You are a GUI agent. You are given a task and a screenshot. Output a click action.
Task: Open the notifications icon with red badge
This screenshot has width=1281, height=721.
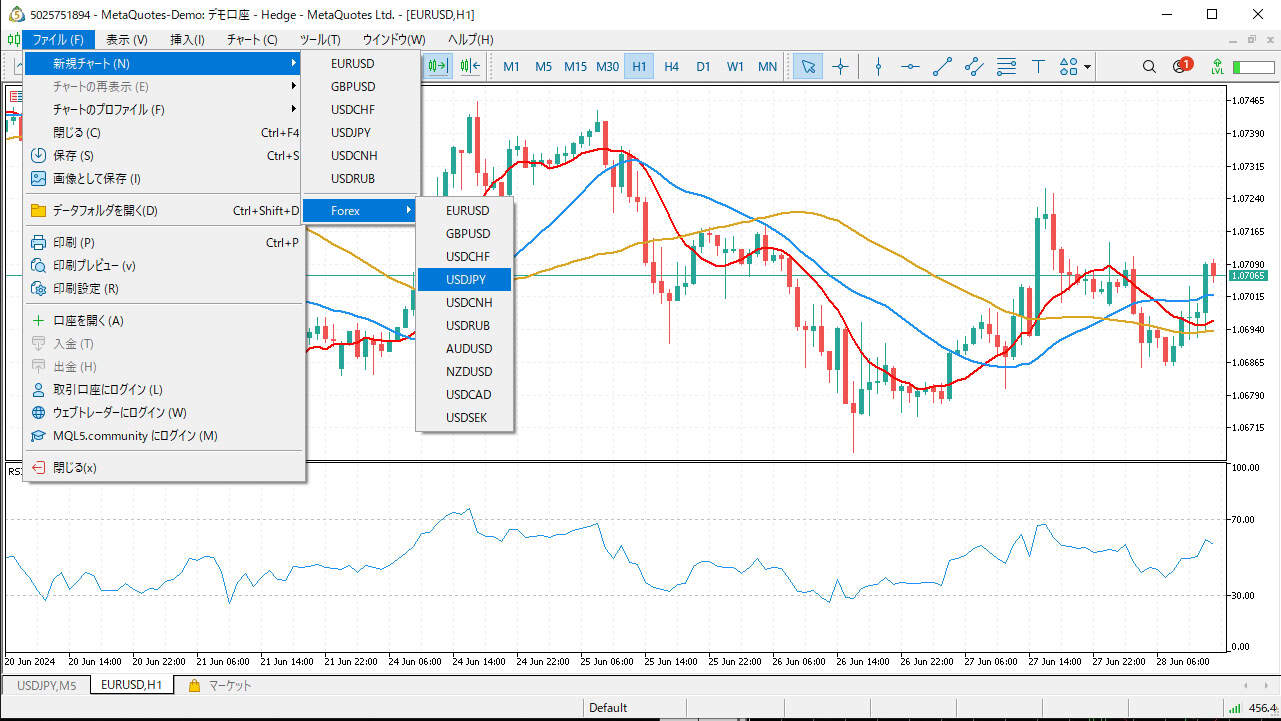[x=1181, y=66]
